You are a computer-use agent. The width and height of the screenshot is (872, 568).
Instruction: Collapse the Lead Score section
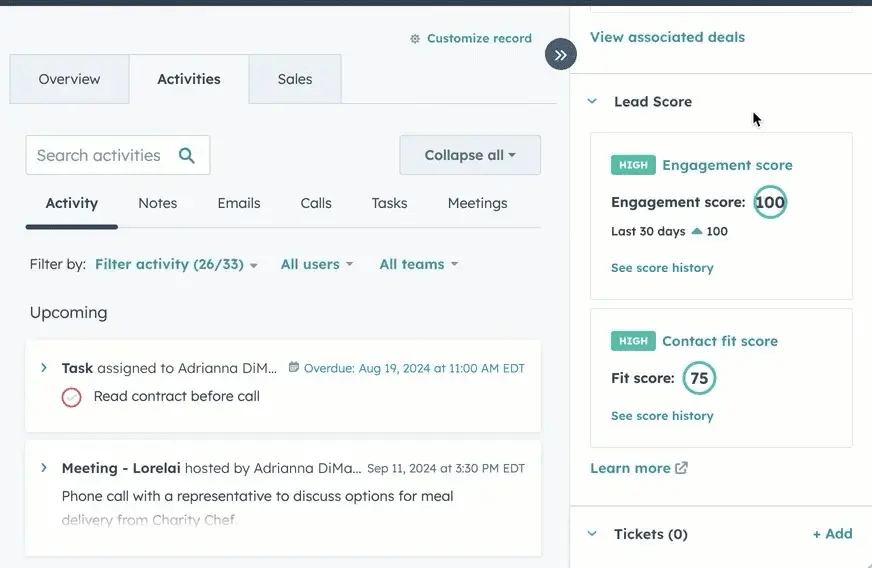click(592, 102)
